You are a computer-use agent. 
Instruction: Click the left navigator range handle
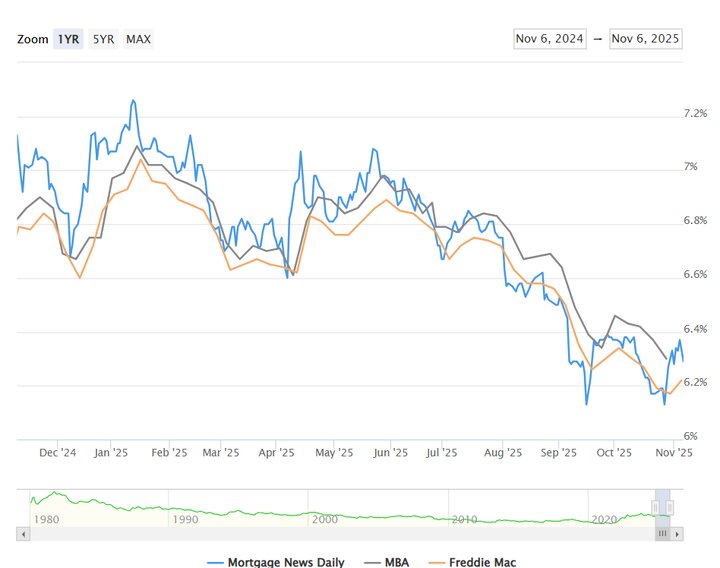coord(656,507)
